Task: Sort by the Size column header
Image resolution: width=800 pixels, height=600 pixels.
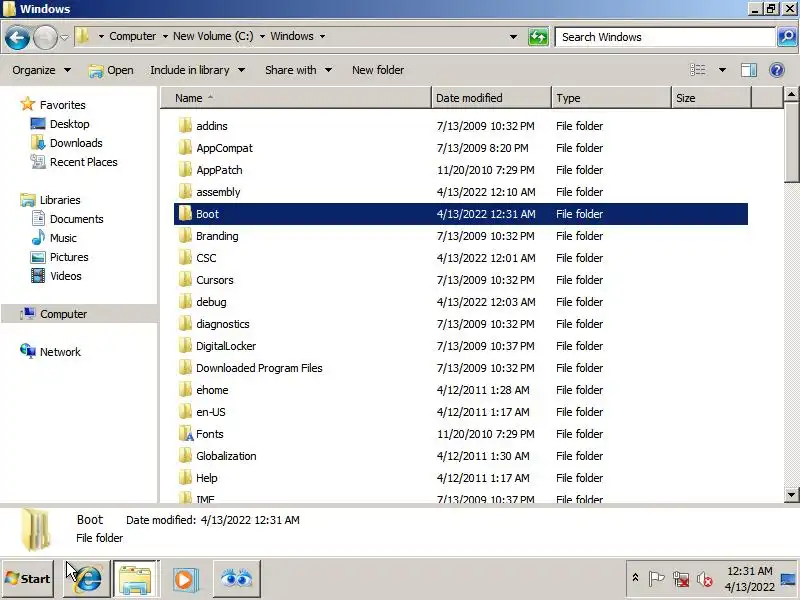Action: (x=711, y=98)
